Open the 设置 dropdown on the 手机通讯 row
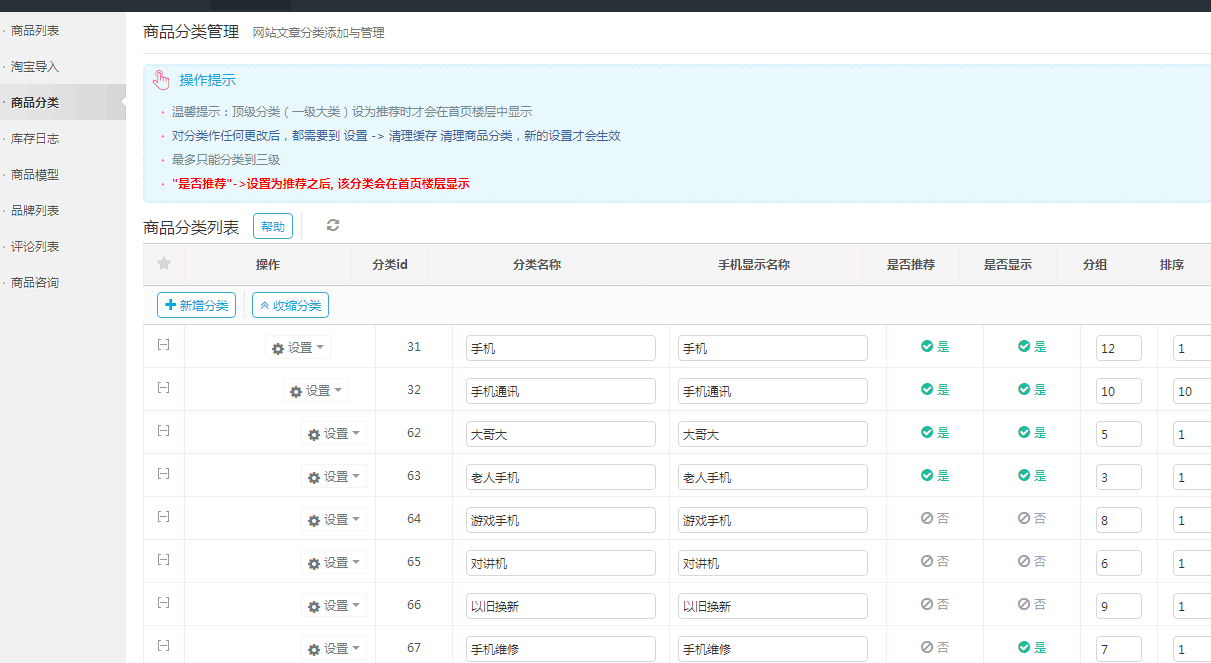Viewport: 1211px width, 663px height. (315, 390)
